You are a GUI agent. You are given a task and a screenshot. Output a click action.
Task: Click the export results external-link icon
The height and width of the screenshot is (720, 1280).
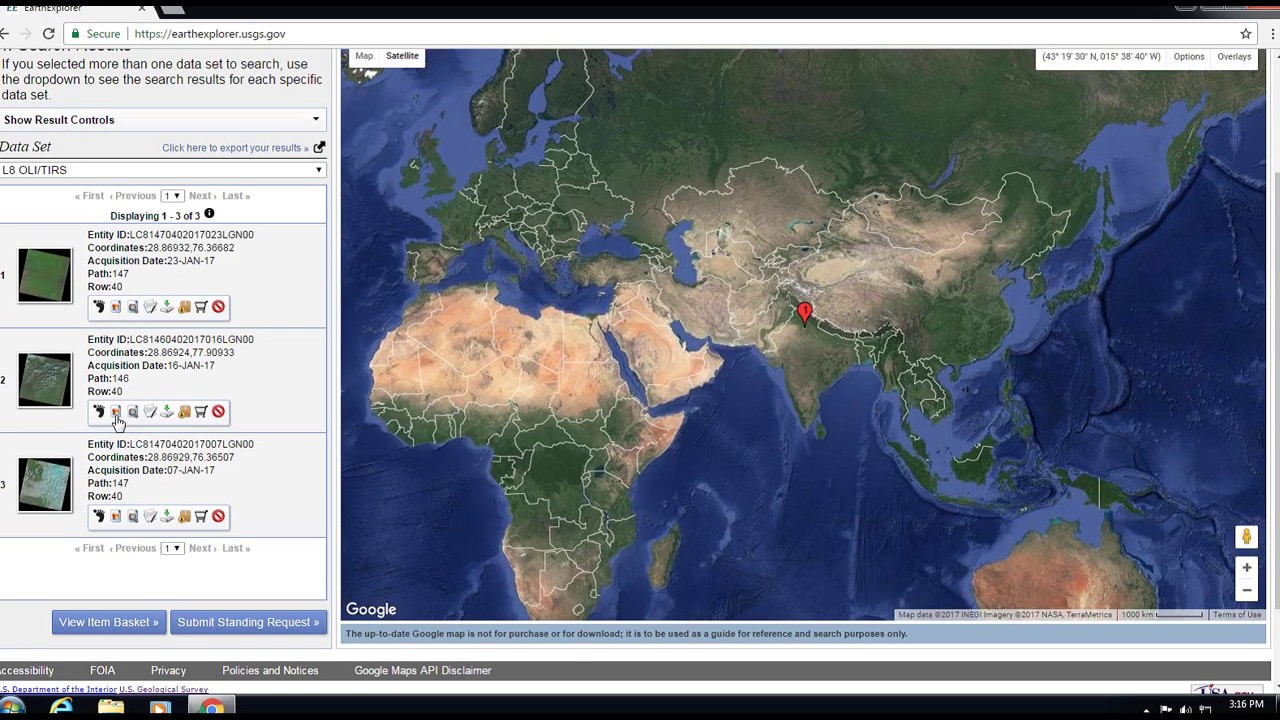pyautogui.click(x=319, y=147)
